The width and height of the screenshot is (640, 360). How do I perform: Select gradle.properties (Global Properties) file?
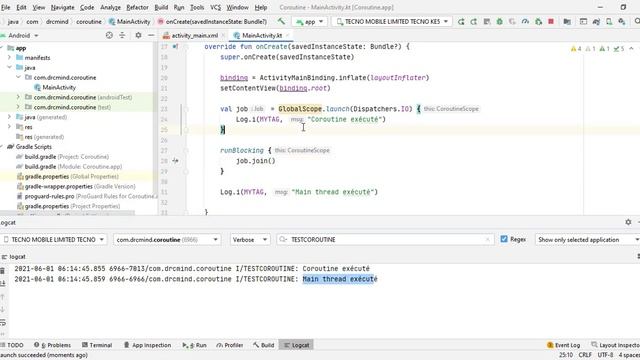coord(71,176)
